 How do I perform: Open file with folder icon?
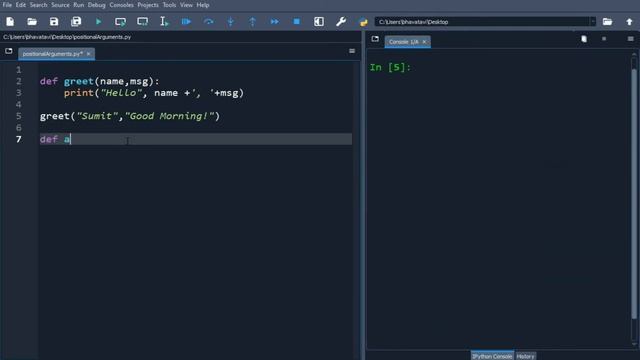point(32,22)
